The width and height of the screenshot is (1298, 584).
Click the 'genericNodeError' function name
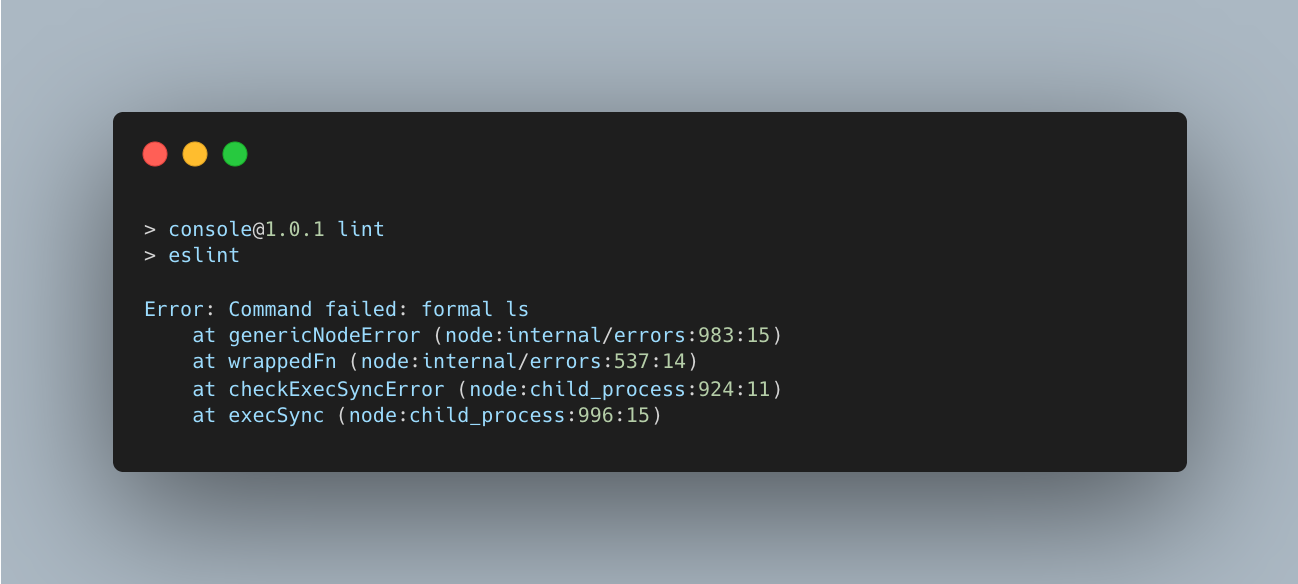(324, 334)
